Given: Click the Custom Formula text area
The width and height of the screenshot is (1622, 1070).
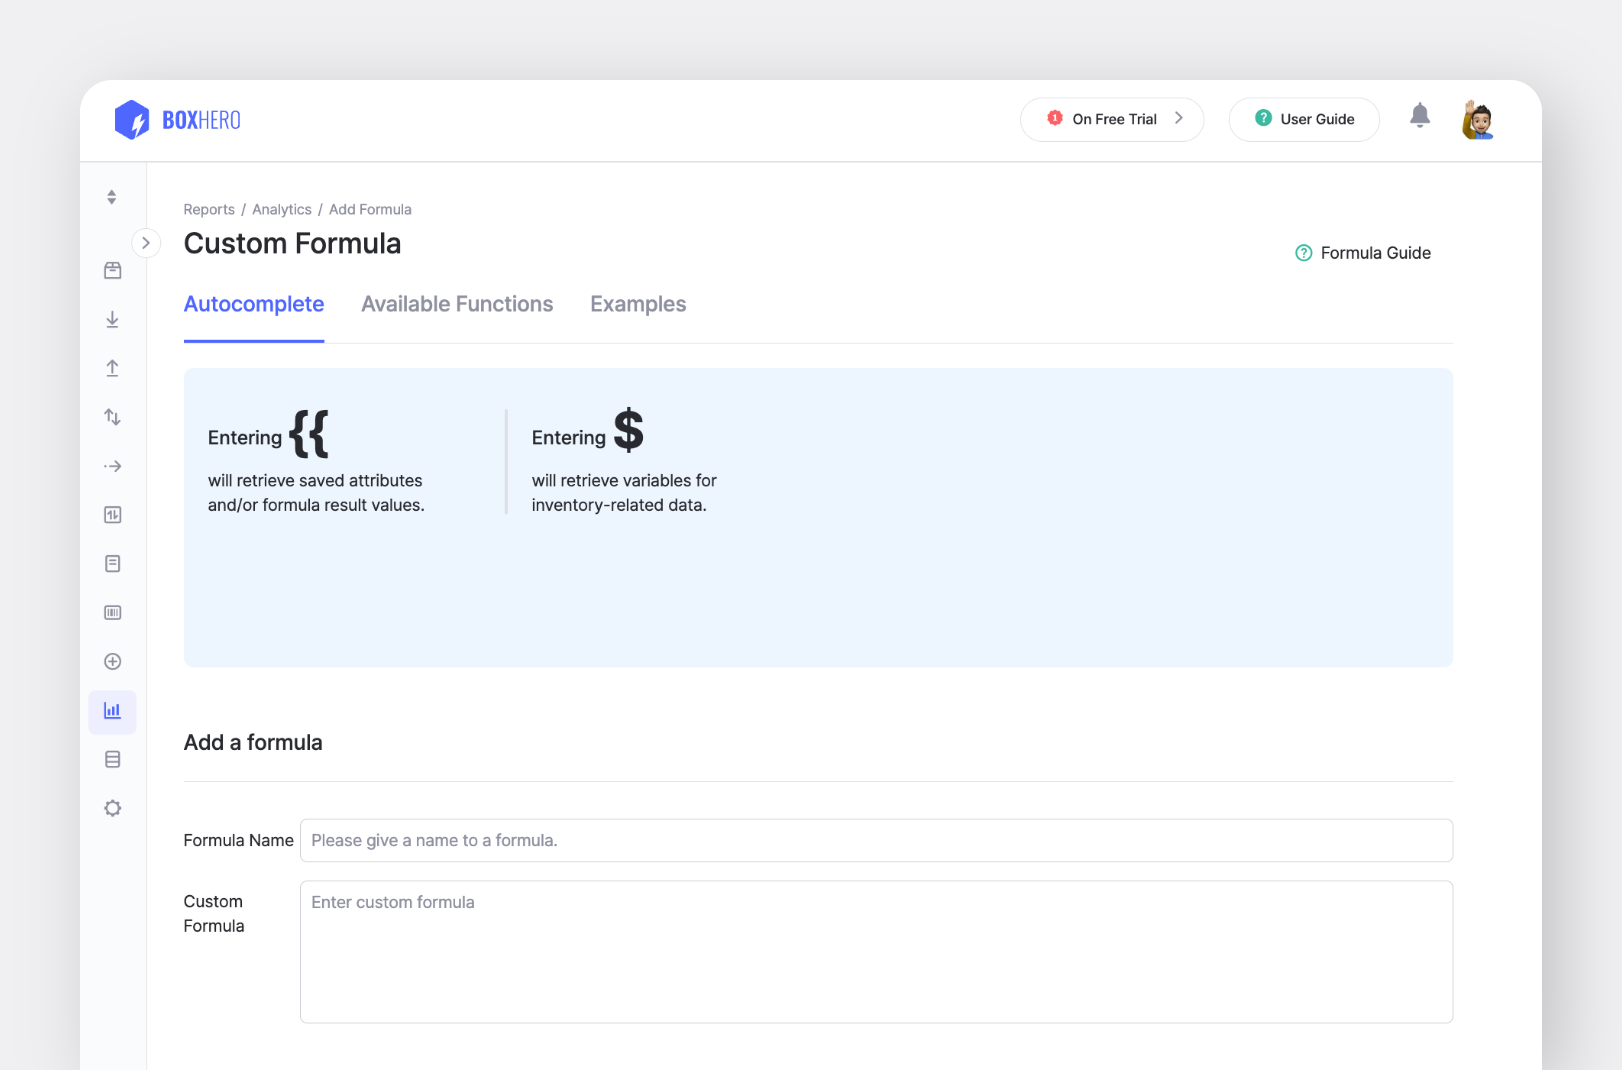Looking at the screenshot, I should 876,952.
